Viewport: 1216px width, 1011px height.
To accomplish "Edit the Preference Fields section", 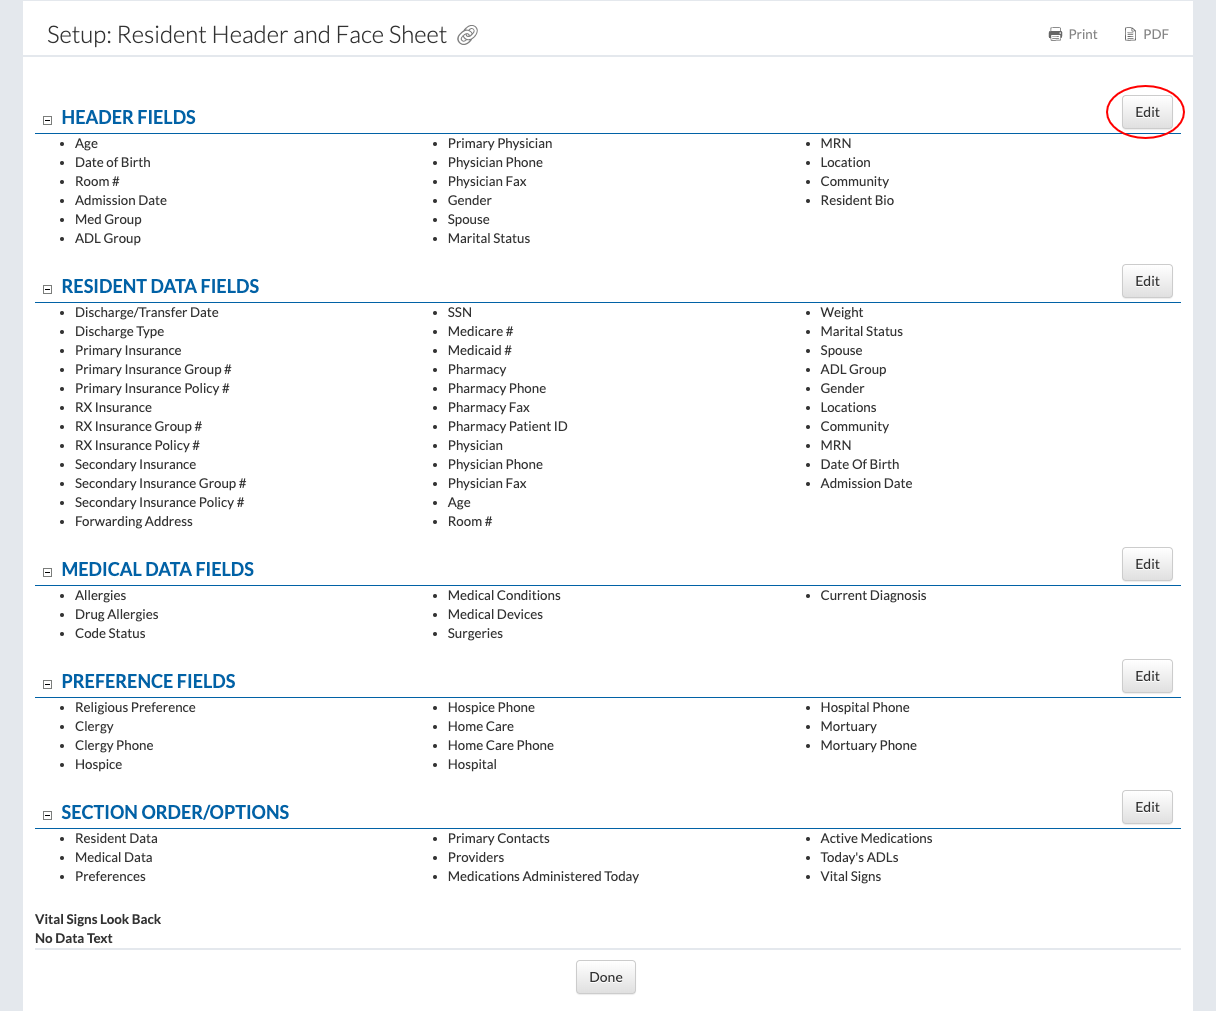I will (1146, 676).
